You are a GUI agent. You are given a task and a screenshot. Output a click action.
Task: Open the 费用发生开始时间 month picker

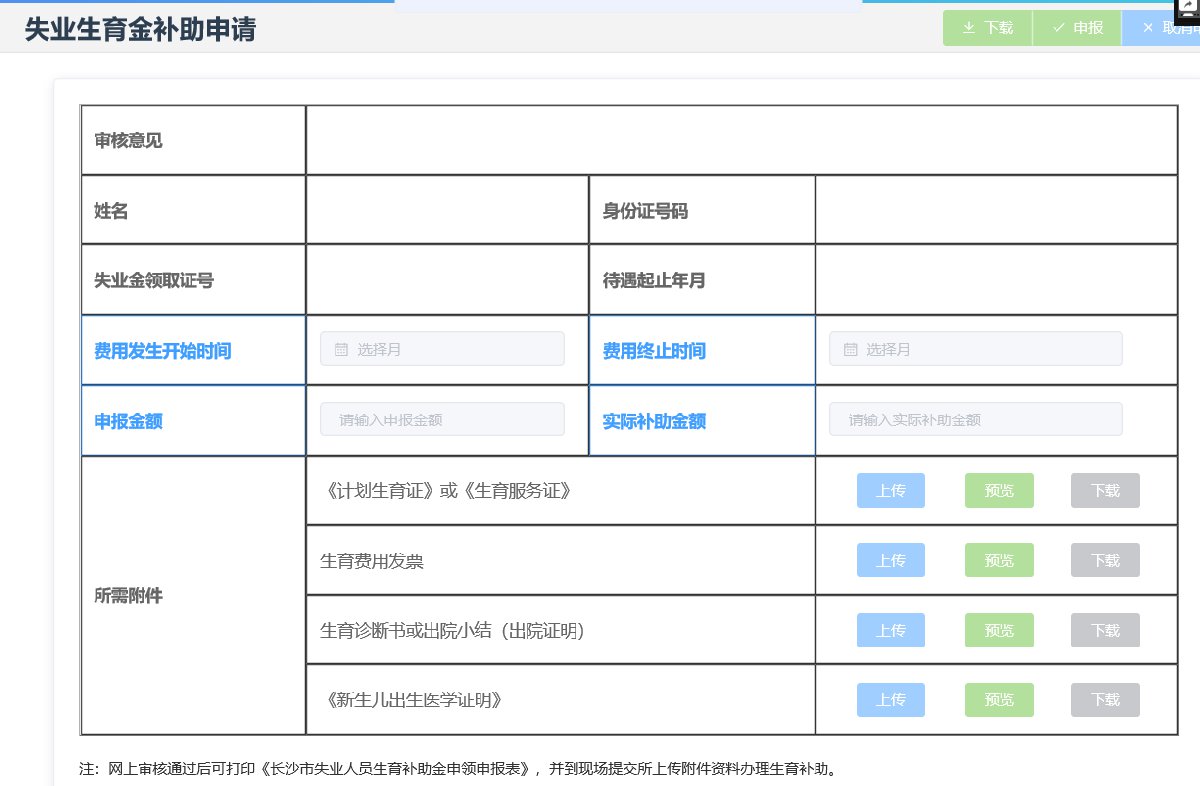(x=450, y=349)
